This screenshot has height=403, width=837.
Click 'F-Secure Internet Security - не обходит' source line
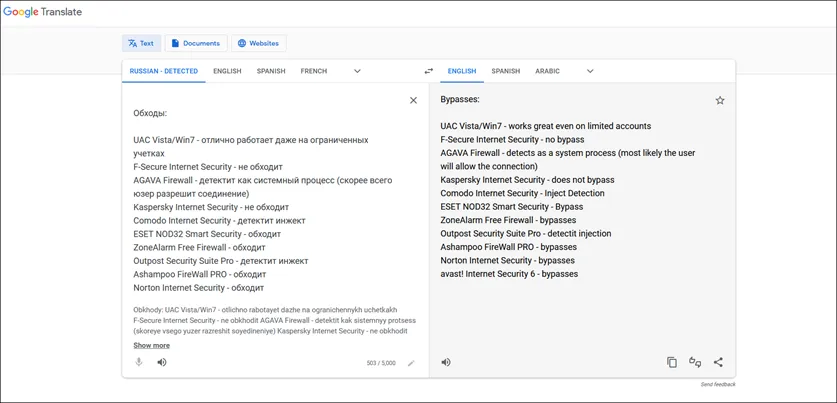pyautogui.click(x=208, y=167)
